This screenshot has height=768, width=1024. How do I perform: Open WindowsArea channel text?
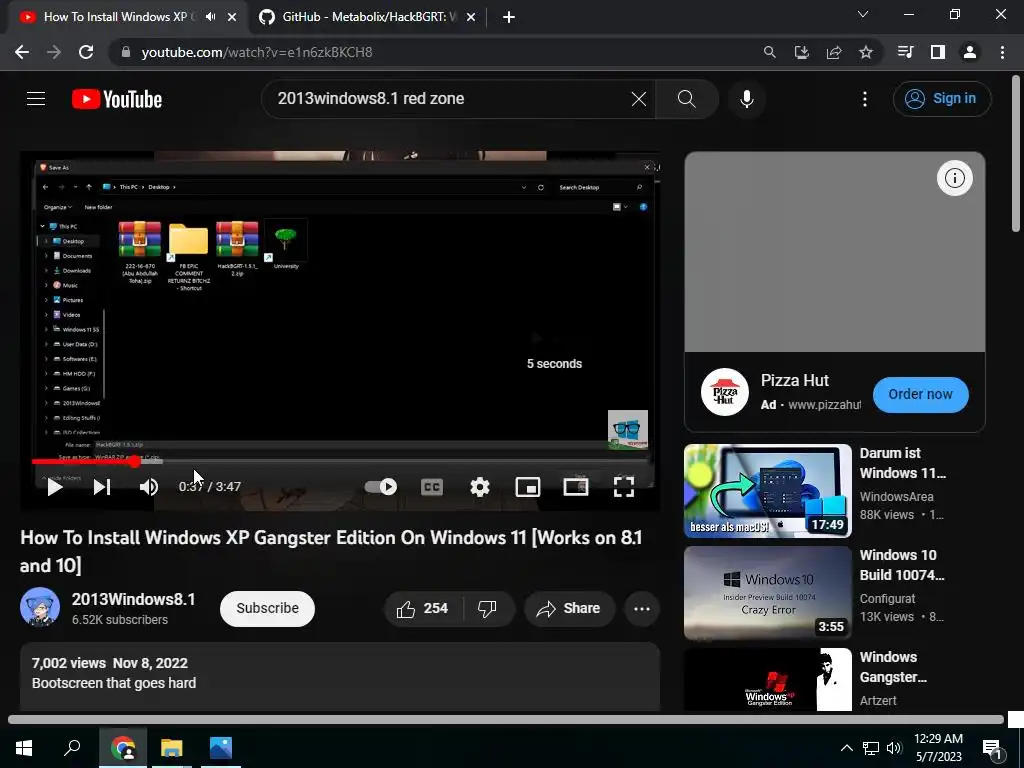coord(896,497)
